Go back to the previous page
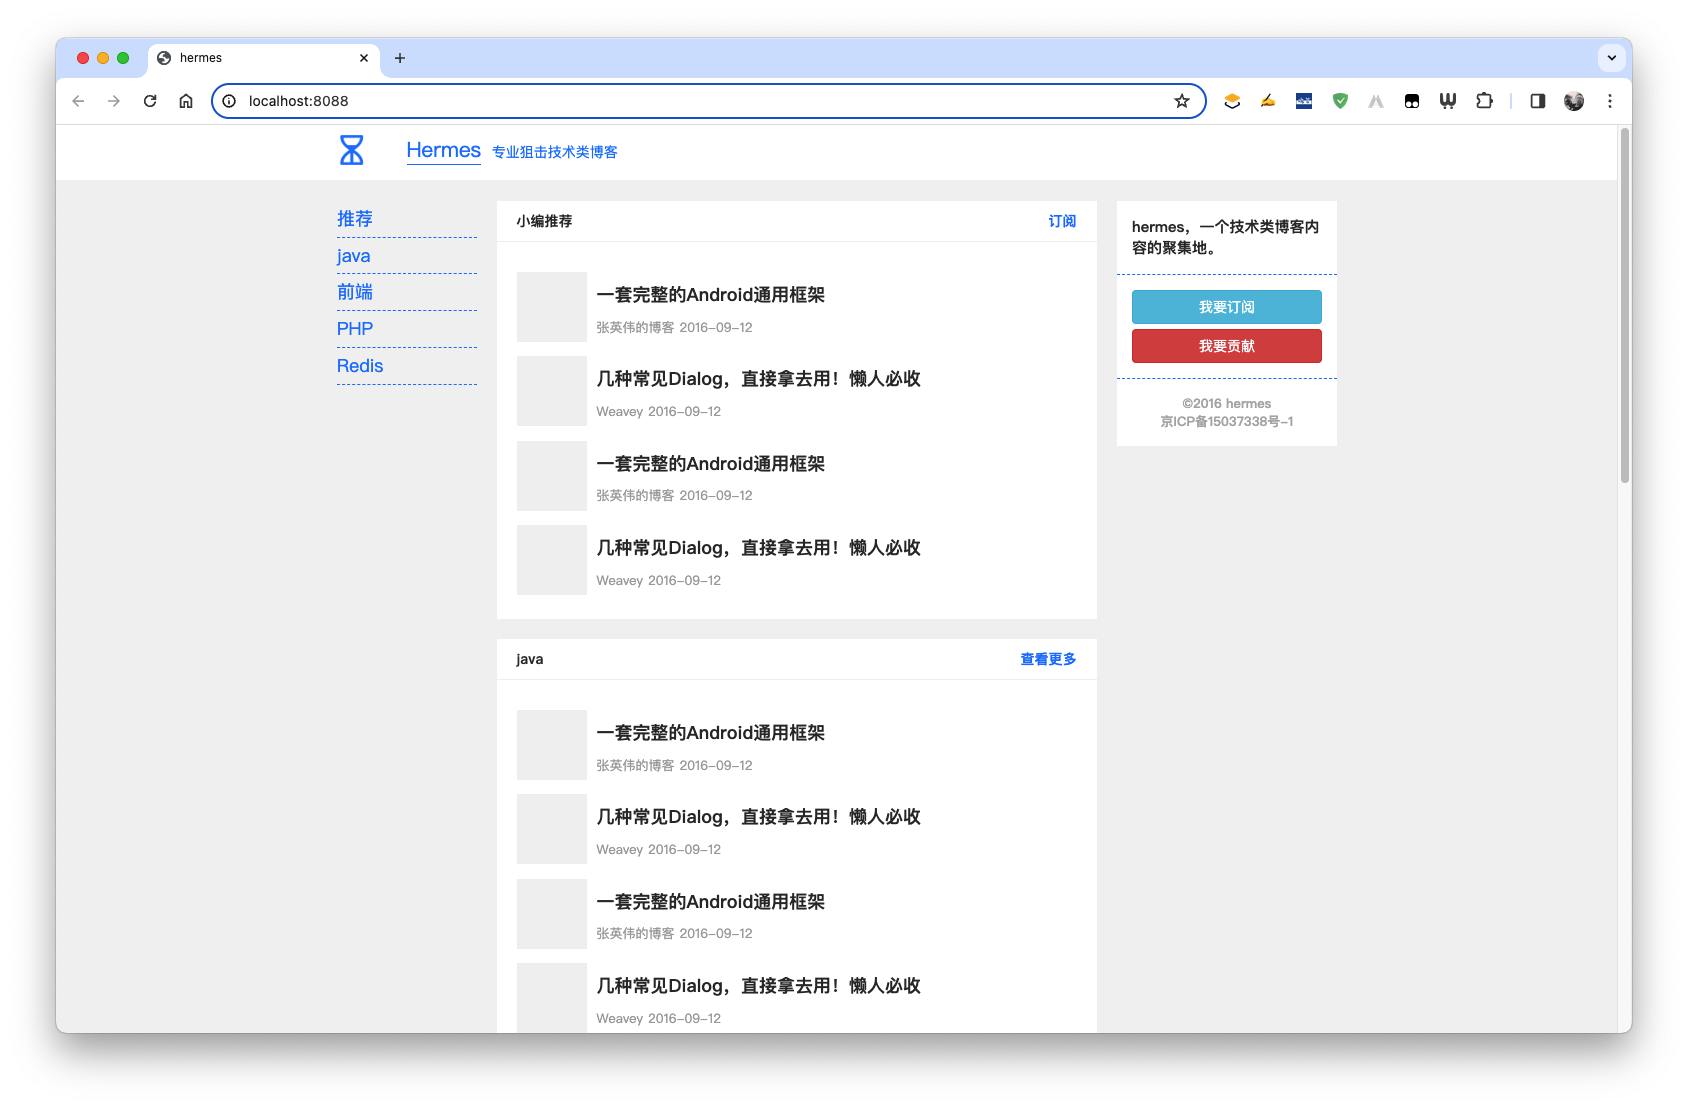The width and height of the screenshot is (1688, 1107). [78, 101]
